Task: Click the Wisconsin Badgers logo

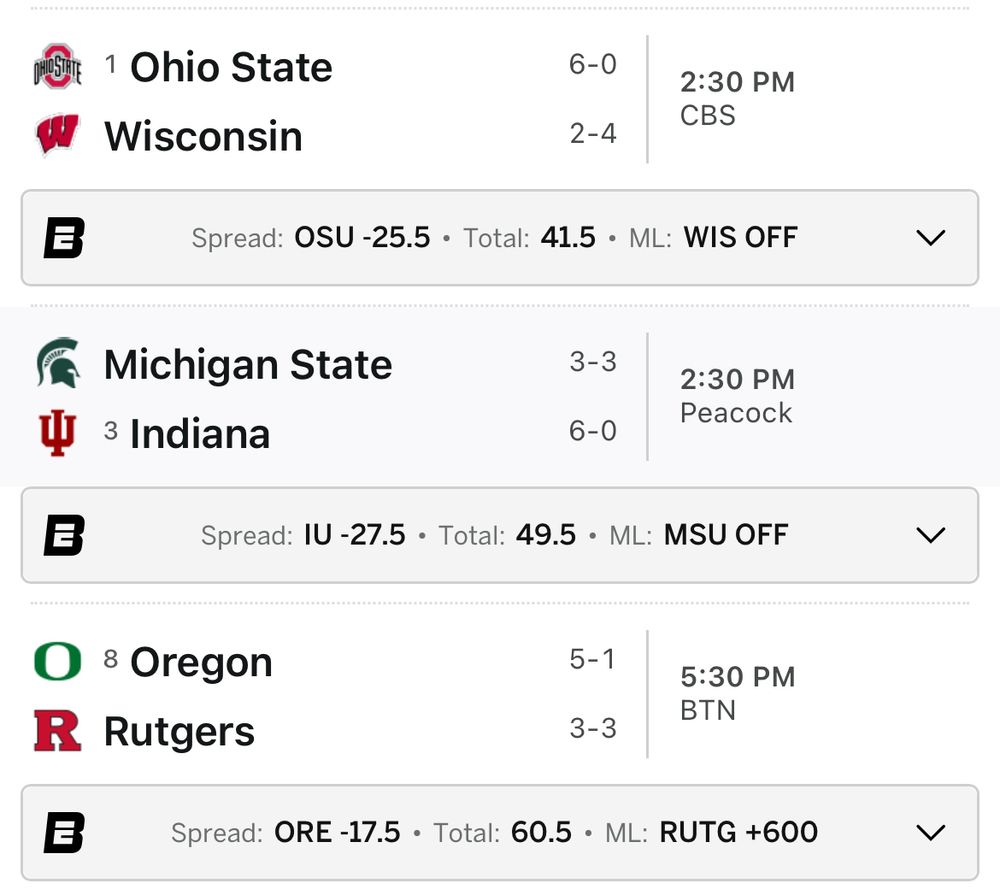Action: (x=57, y=136)
